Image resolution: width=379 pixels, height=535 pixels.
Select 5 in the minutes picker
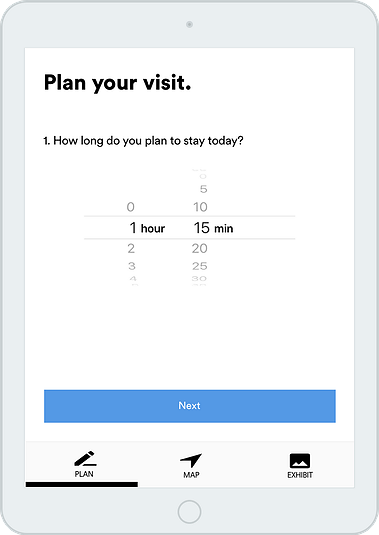click(204, 189)
